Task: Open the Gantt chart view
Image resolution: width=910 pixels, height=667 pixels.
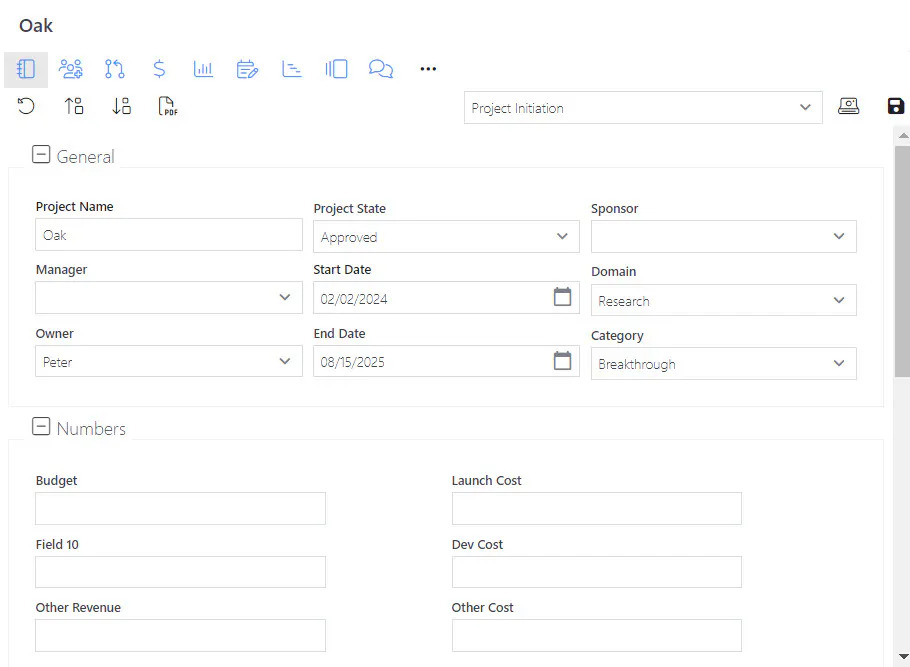Action: click(291, 69)
